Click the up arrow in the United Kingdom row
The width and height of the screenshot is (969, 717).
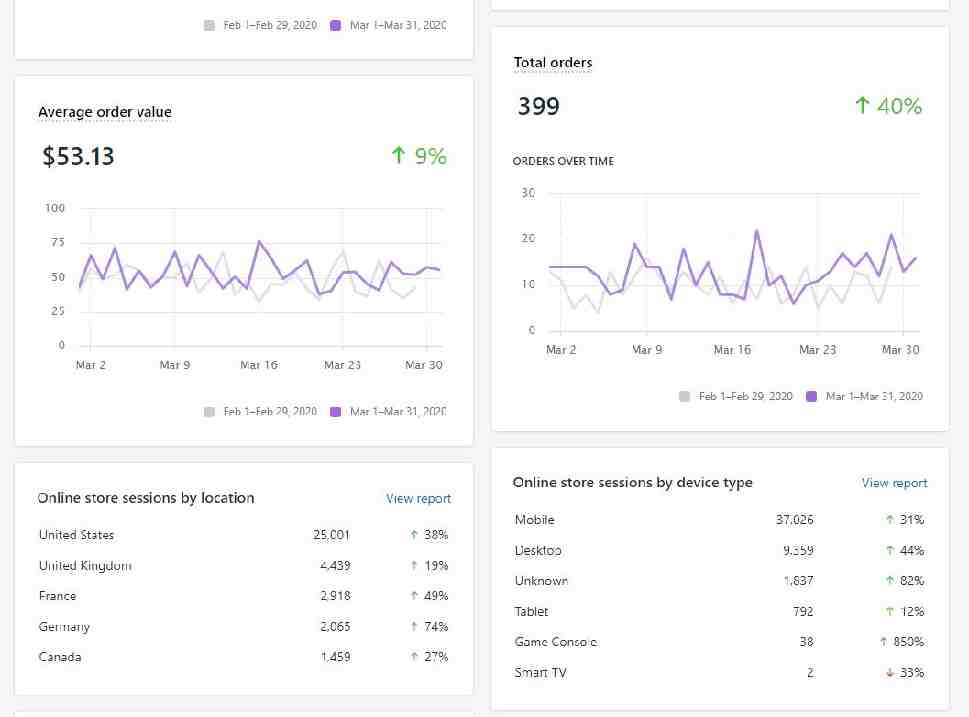(414, 565)
